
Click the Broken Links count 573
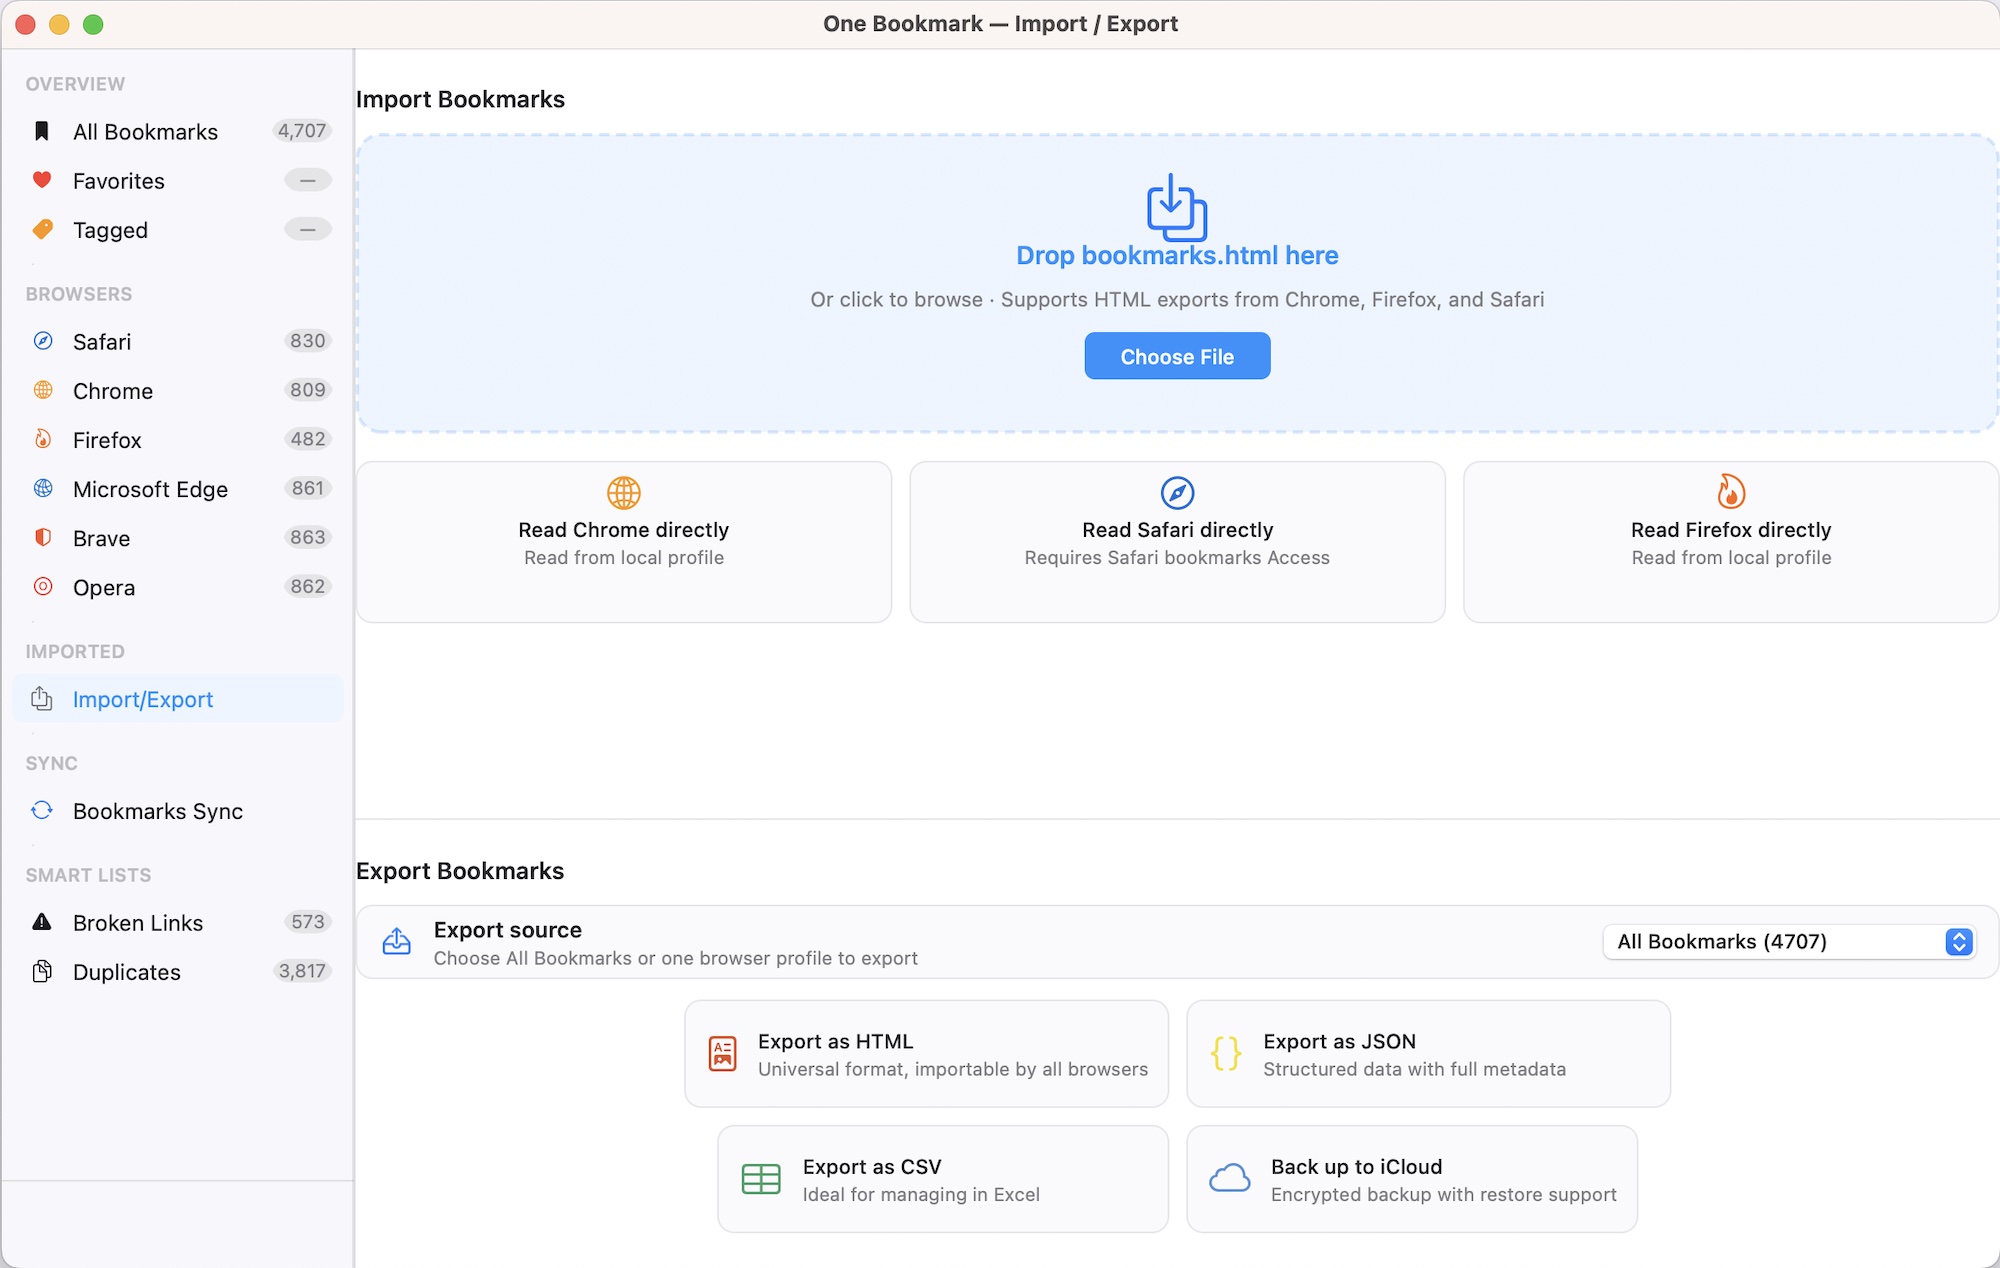[x=308, y=922]
